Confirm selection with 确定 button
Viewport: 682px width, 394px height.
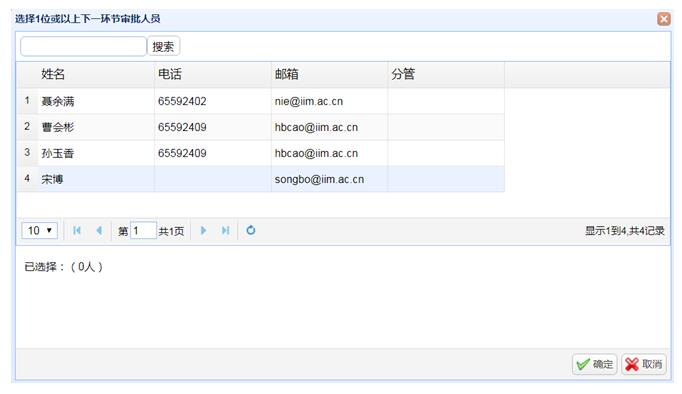coord(595,364)
